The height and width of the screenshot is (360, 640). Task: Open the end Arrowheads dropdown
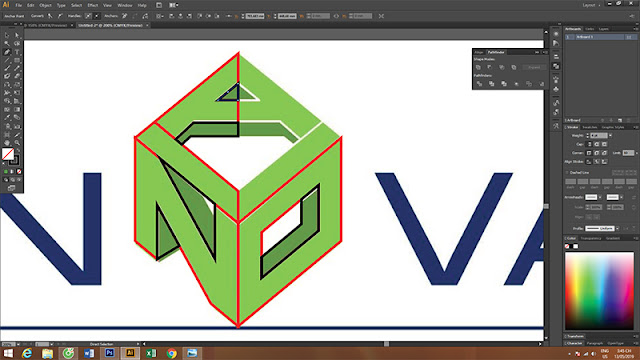pos(621,197)
